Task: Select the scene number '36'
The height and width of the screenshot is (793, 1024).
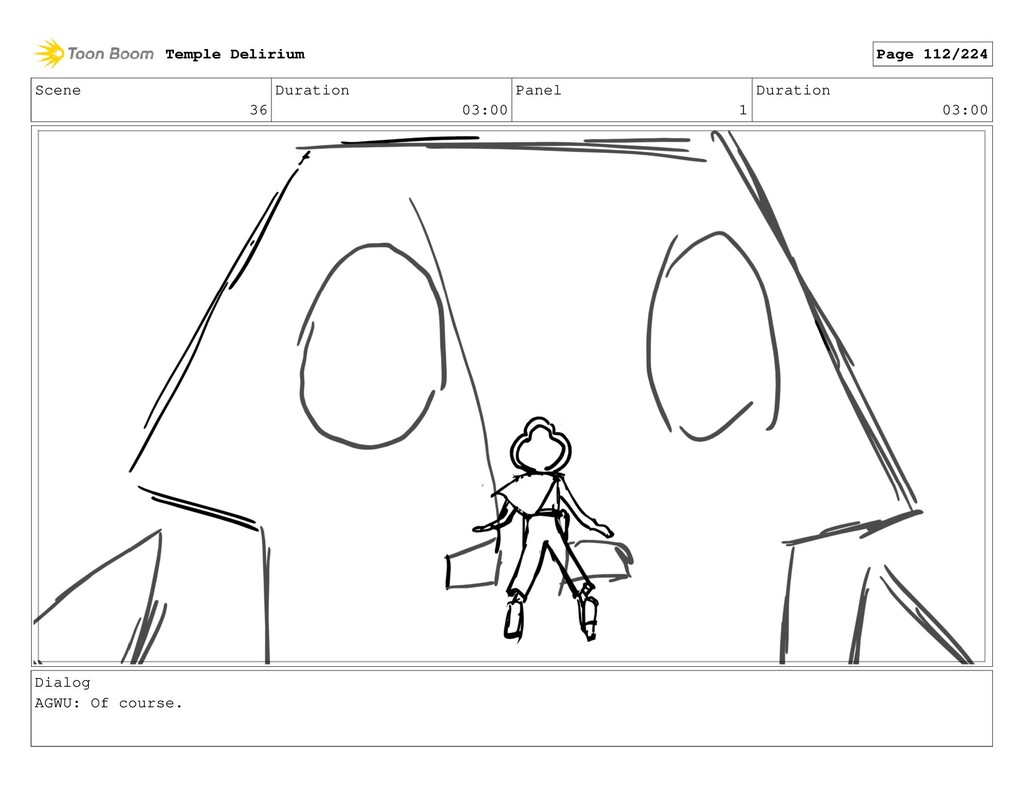Action: (x=259, y=110)
